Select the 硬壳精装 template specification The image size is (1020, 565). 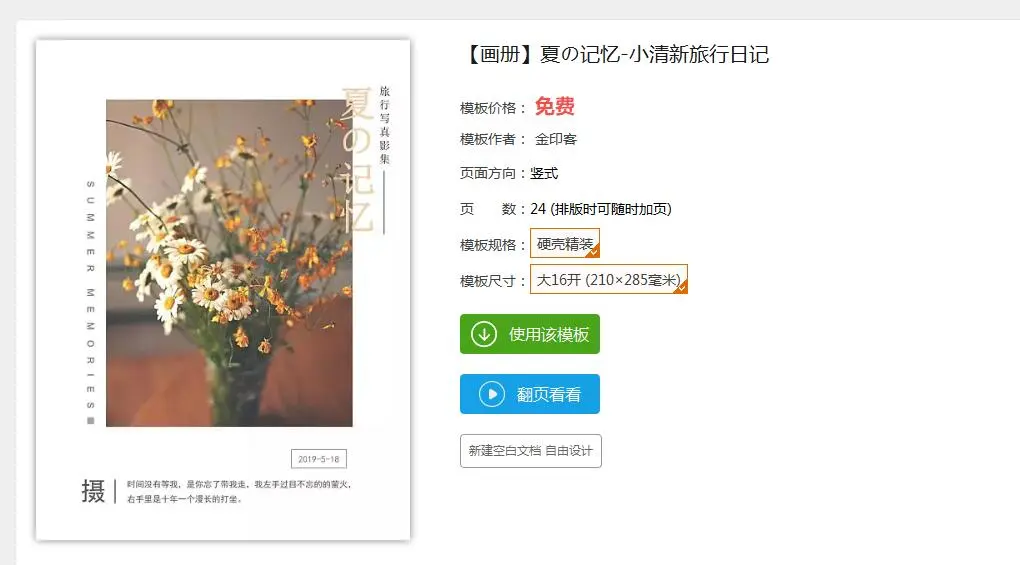pos(565,243)
